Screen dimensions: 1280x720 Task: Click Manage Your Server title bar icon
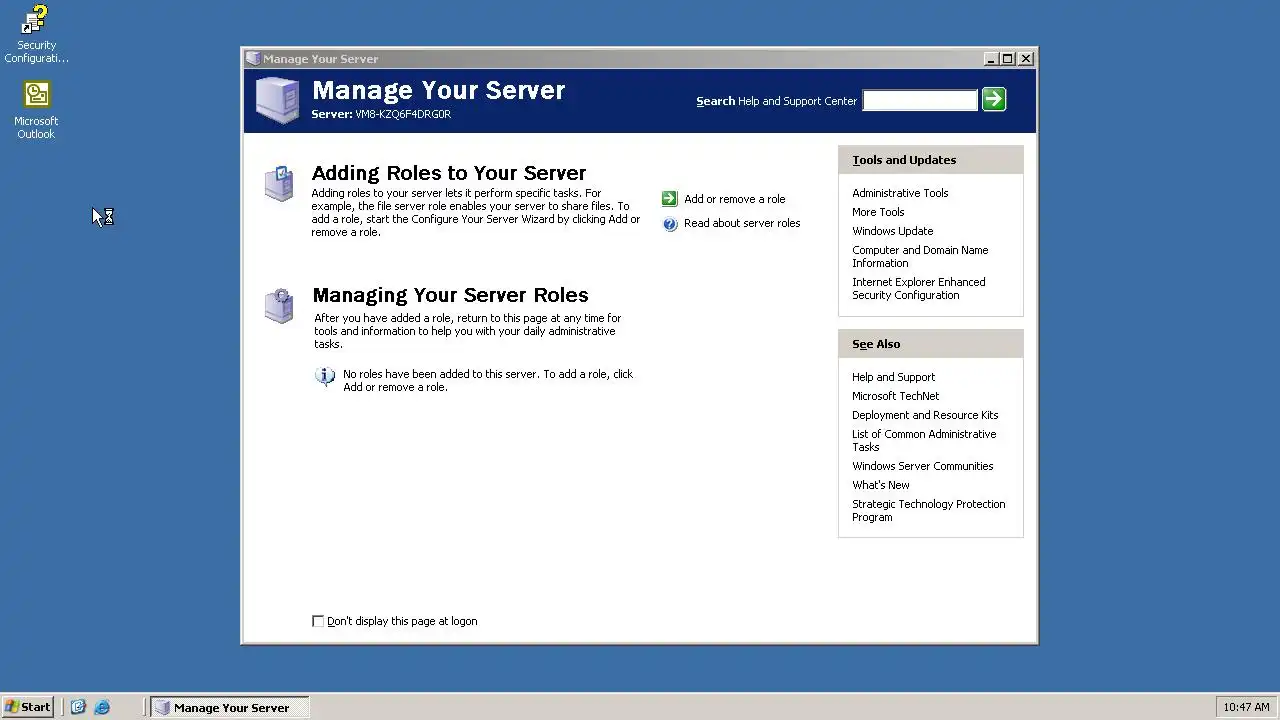click(253, 59)
